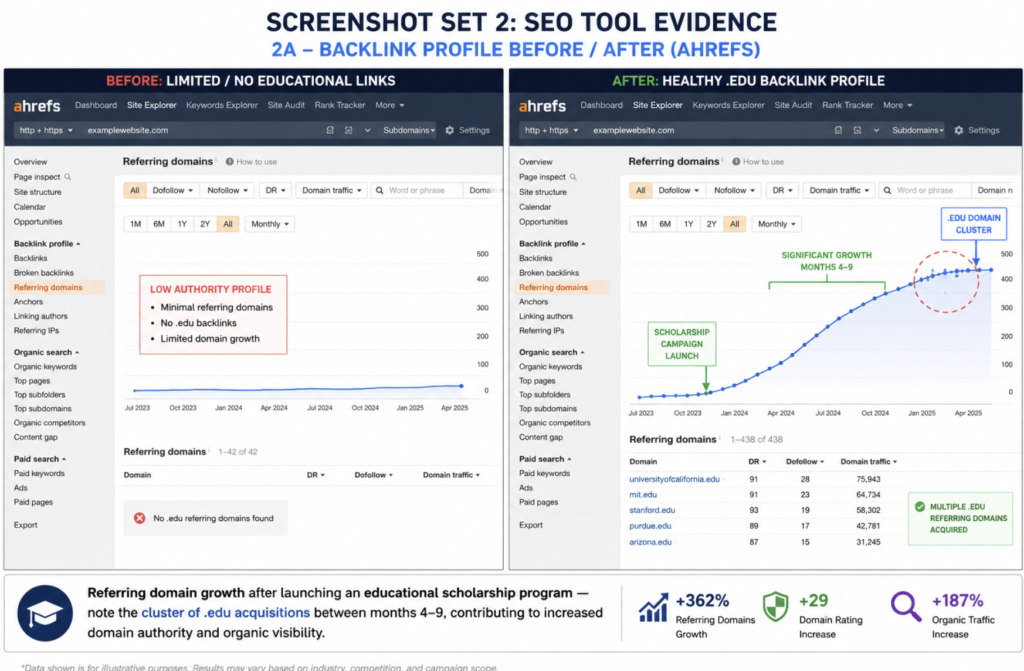Click second small icon after URL in Before panel
The width and height of the screenshot is (1024, 671).
pyautogui.click(x=349, y=130)
